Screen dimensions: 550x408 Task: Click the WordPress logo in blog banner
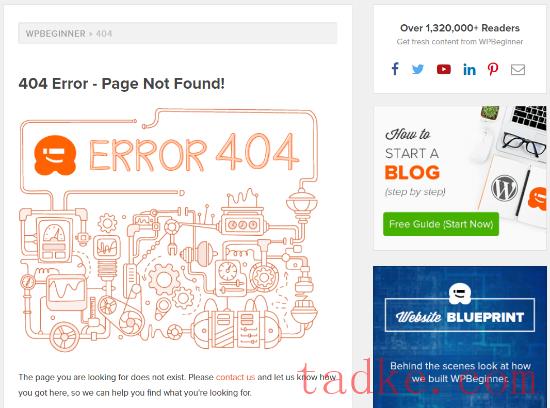coord(504,188)
